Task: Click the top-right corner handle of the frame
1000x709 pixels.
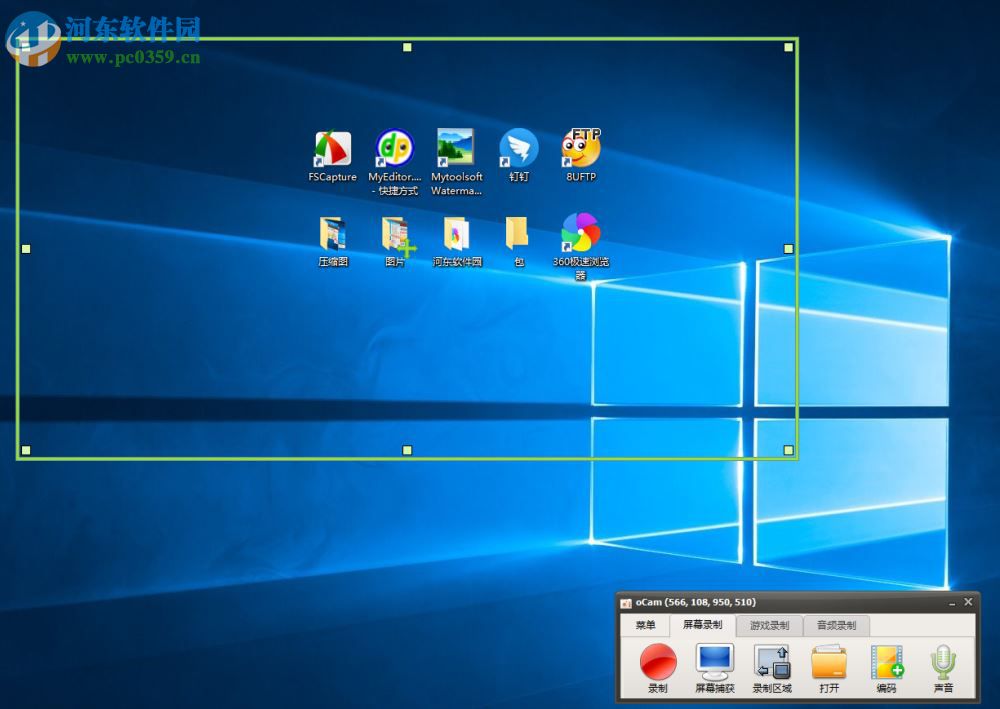Action: point(788,47)
